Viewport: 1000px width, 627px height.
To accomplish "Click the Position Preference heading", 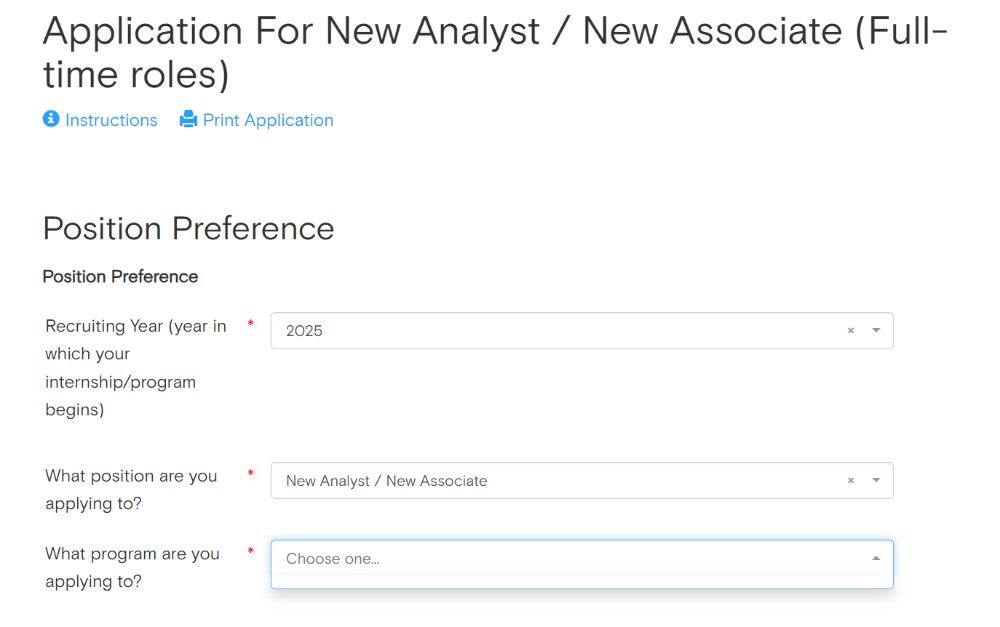I will [188, 229].
